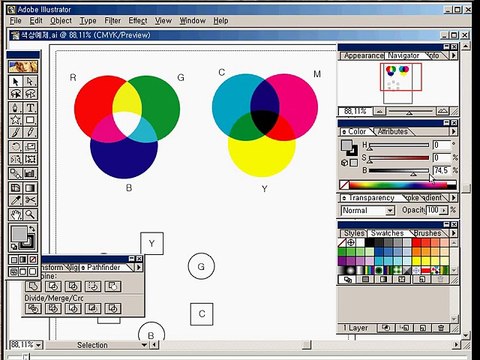
Task: Select the Gradient tool
Action: [x=30, y=188]
